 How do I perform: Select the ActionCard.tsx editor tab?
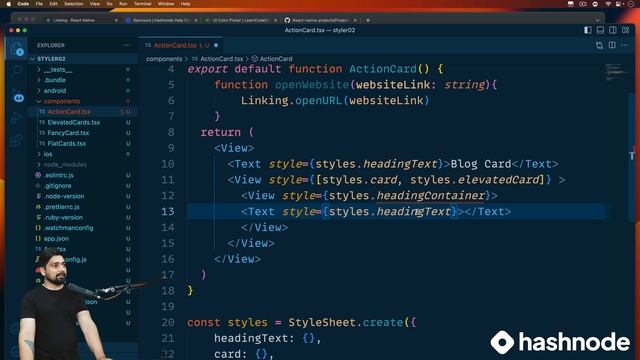coord(181,45)
